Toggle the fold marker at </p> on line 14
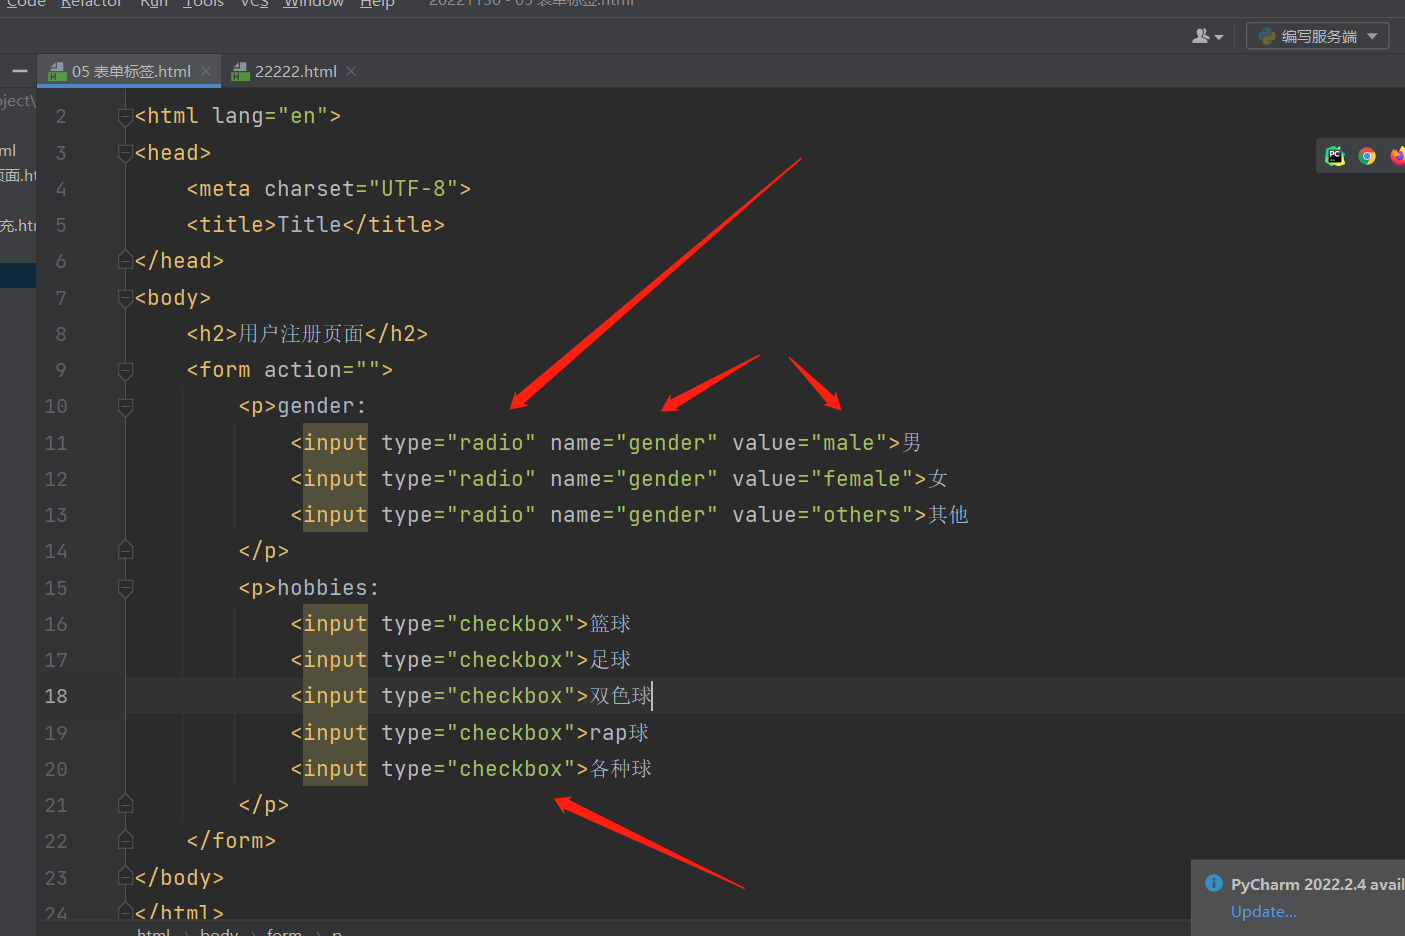Image resolution: width=1405 pixels, height=936 pixels. coord(125,551)
